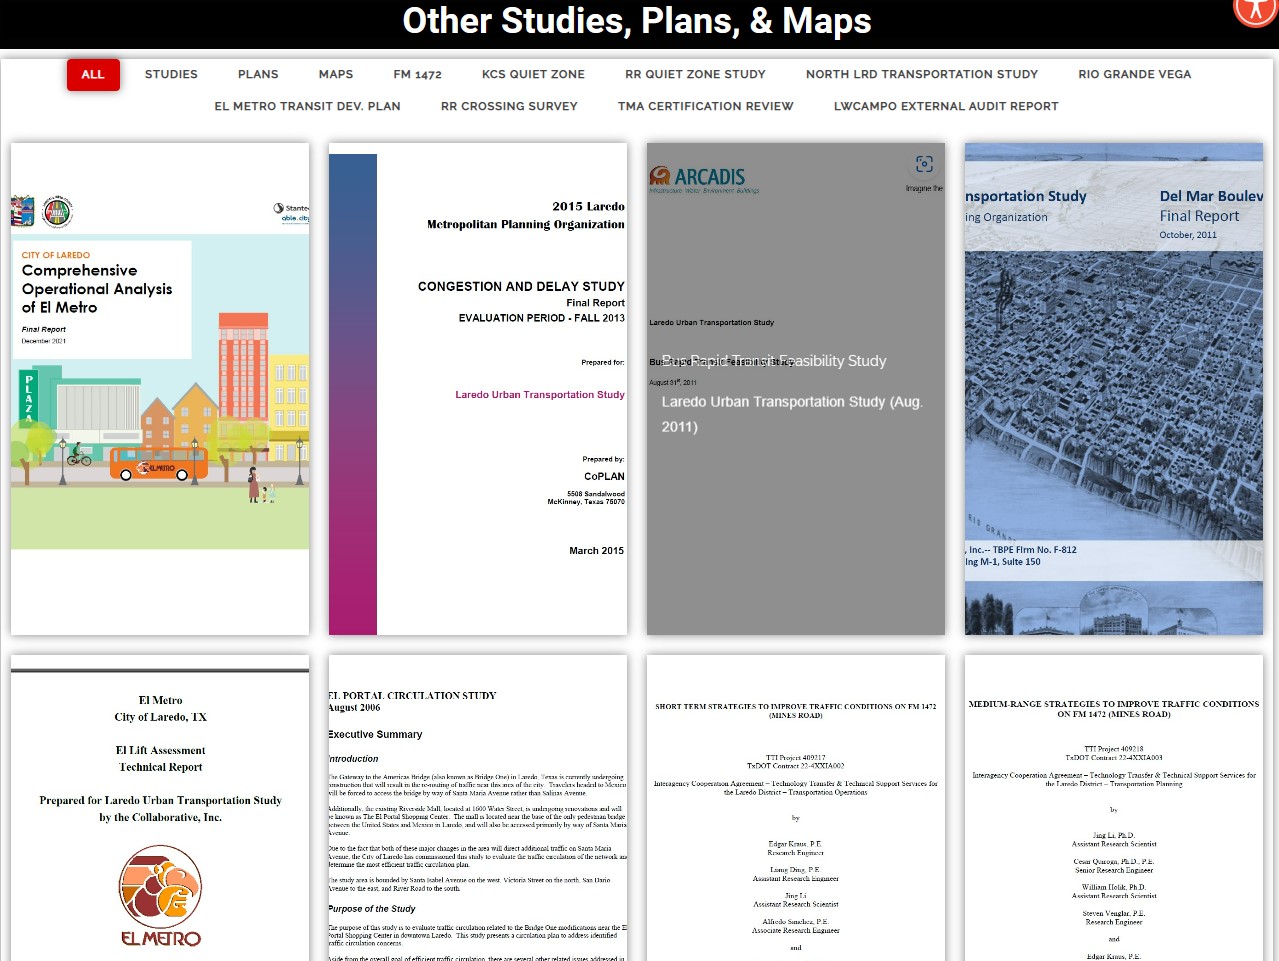
Task: Choose the EL METRO TRANSIT DEV. PLAN filter
Action: coord(307,106)
